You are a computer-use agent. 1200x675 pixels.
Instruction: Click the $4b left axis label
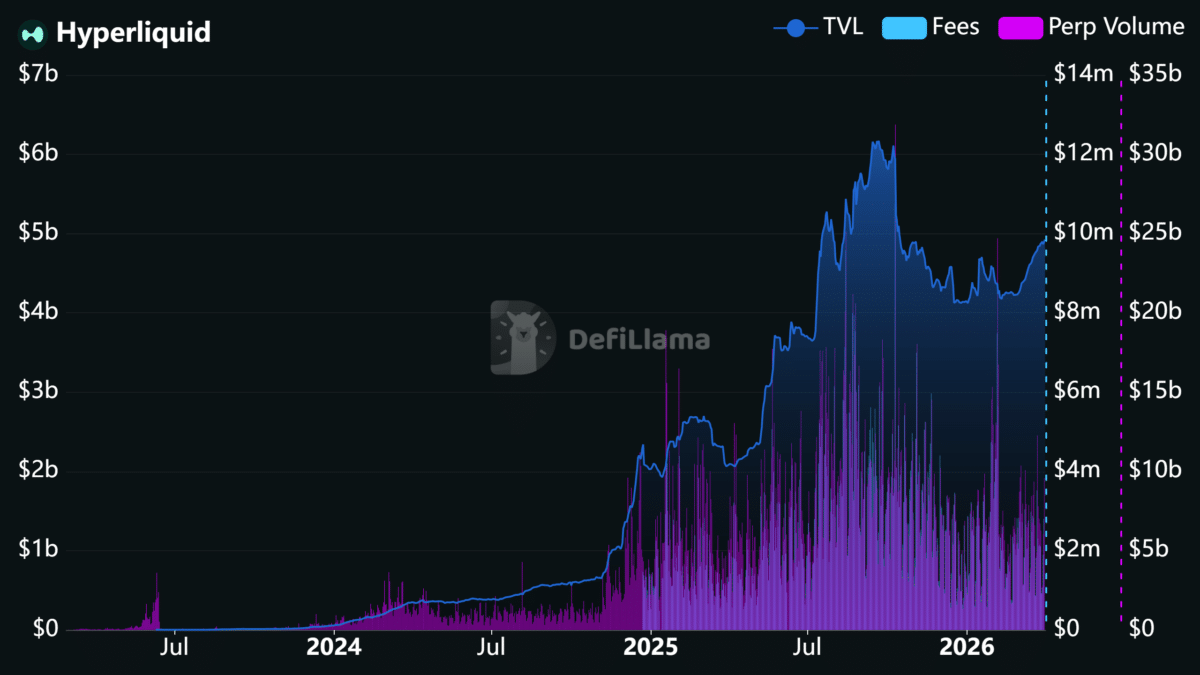coord(38,312)
